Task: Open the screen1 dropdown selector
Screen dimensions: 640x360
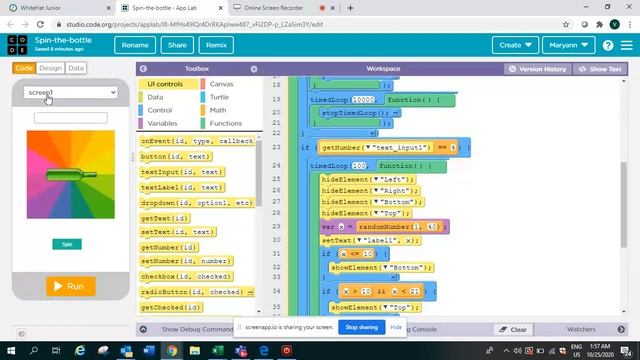Action: click(71, 93)
